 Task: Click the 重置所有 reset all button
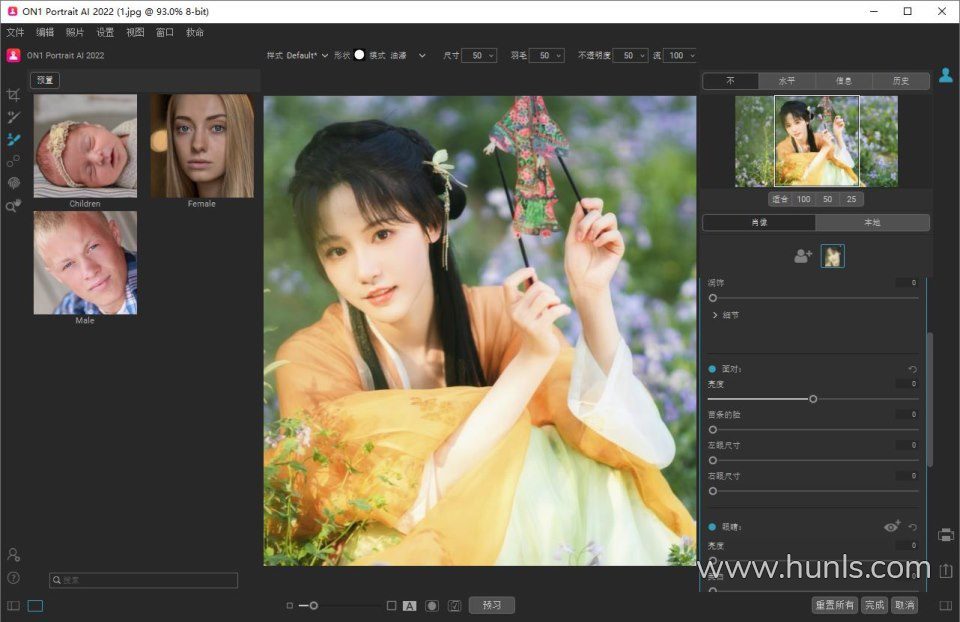834,605
